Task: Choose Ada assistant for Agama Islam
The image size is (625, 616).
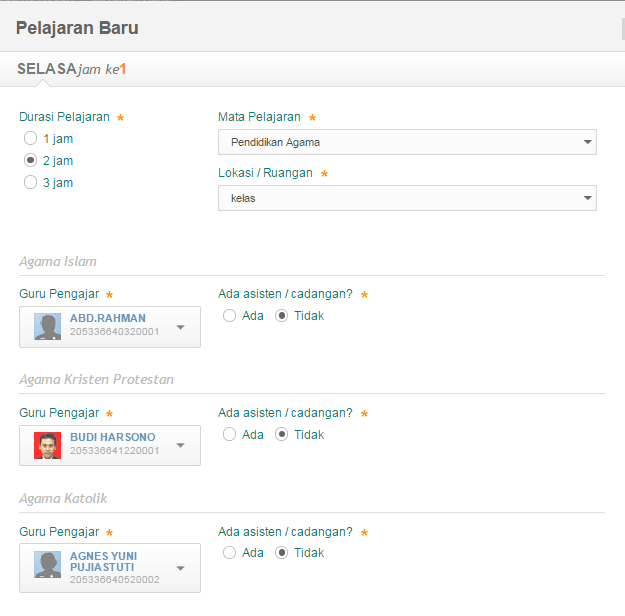Action: coord(229,316)
